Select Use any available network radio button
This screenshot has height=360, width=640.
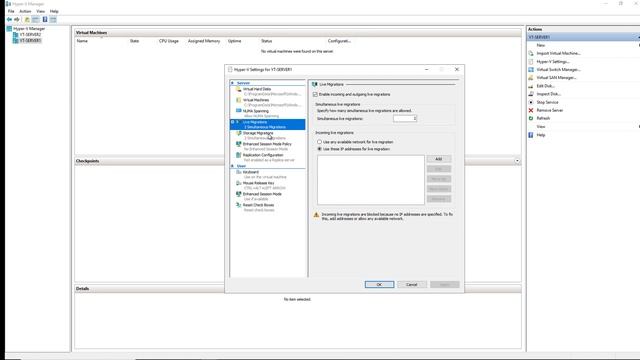click(x=319, y=142)
